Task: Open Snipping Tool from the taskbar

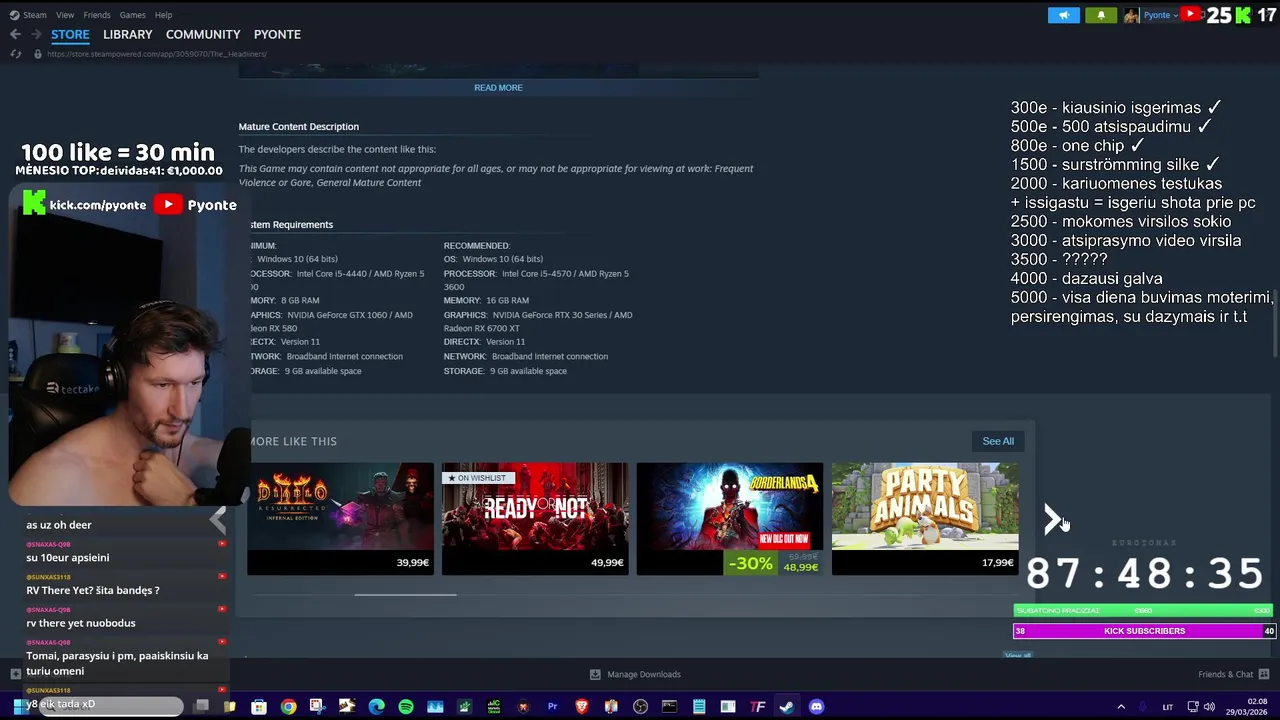Action: (317, 707)
